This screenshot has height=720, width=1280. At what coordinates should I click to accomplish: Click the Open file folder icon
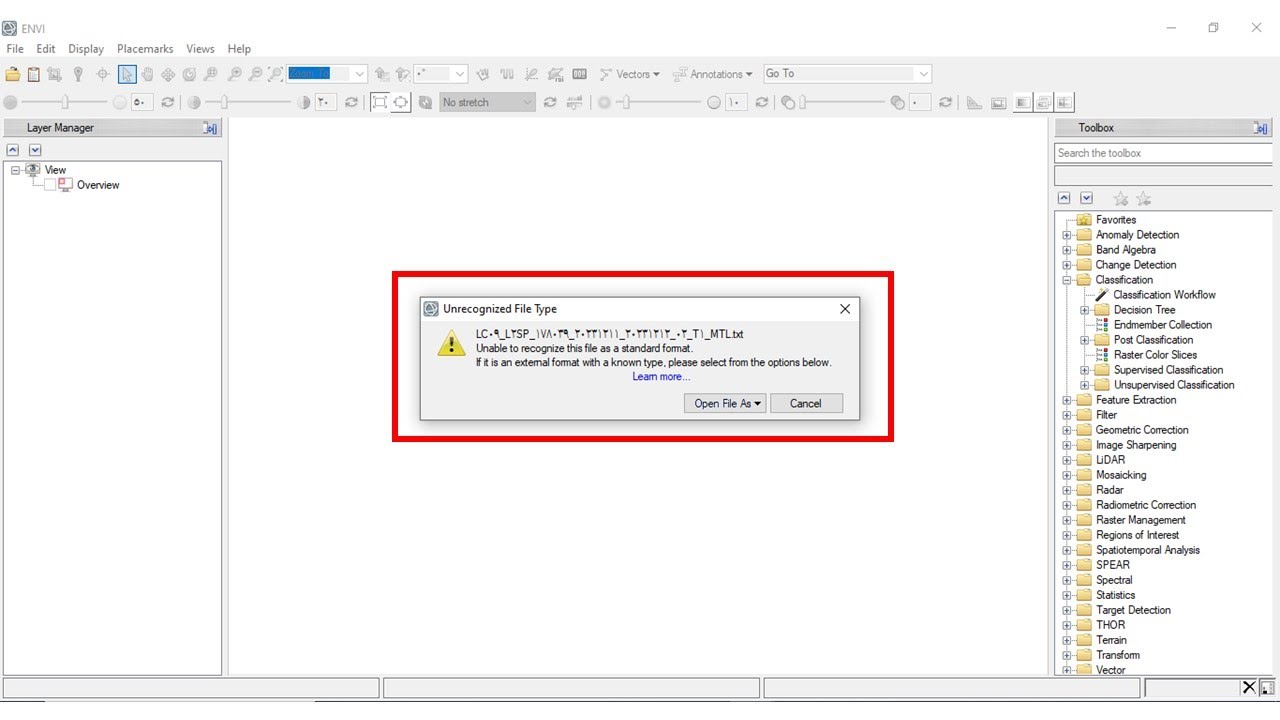point(12,74)
